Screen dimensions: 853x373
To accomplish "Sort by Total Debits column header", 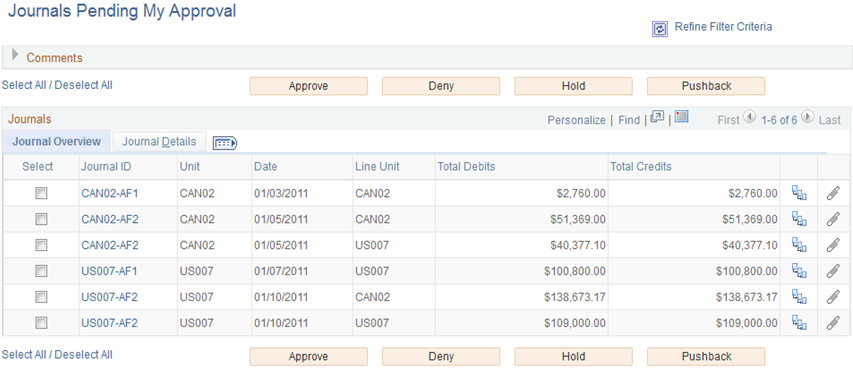I will click(466, 167).
